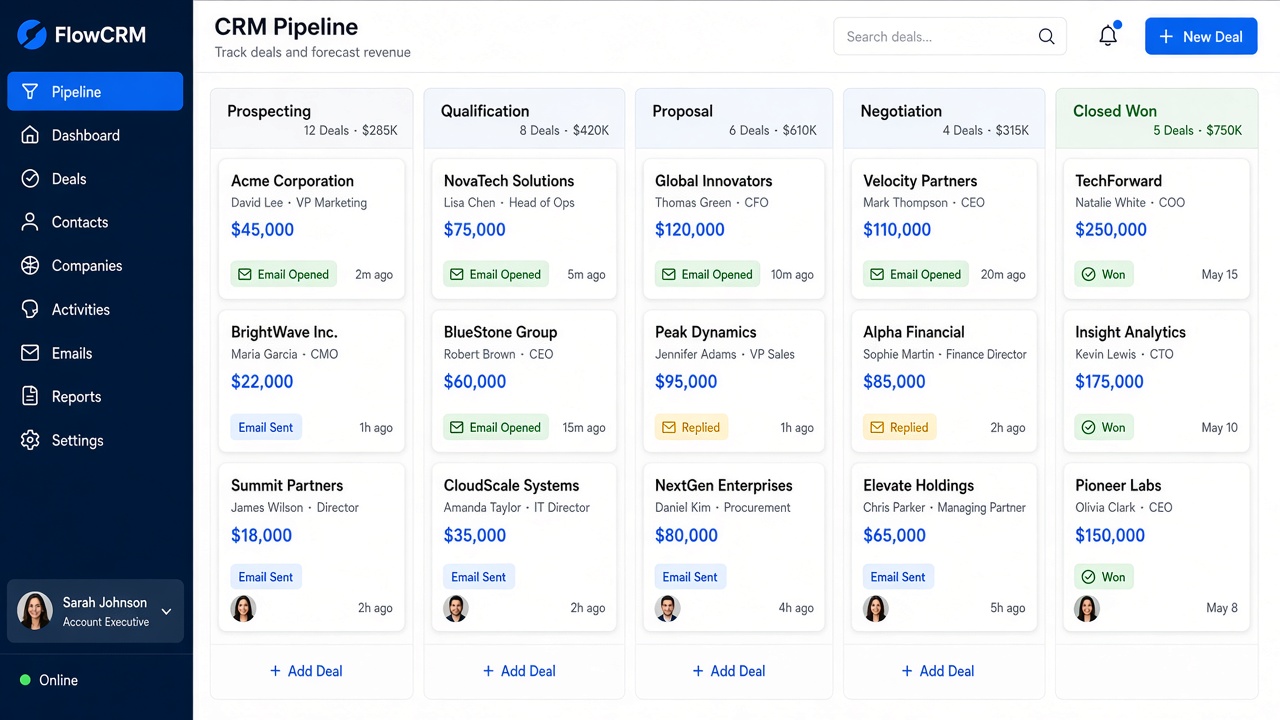The height and width of the screenshot is (720, 1280).
Task: Click the Emails envelope icon in sidebar
Action: click(x=30, y=353)
